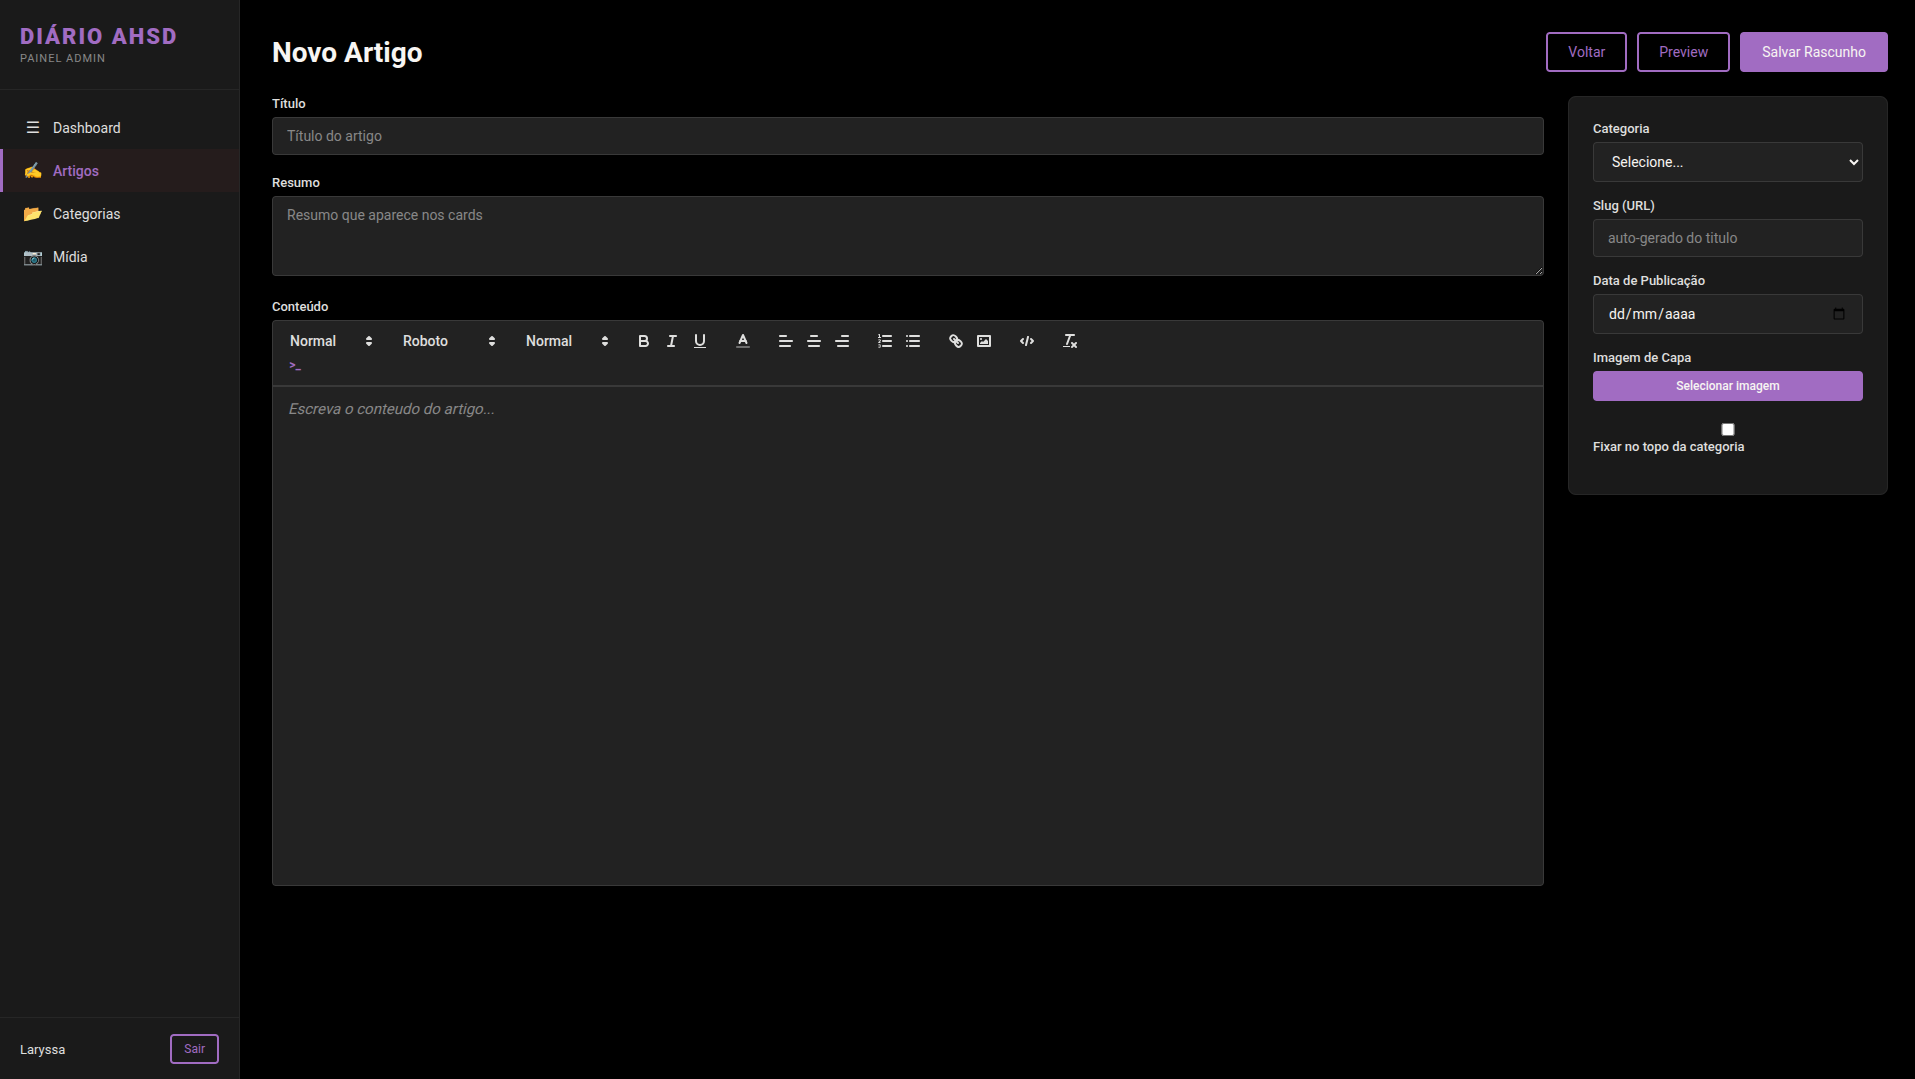Expand the Normal dropdown left of Roboto
Viewport: 1915px width, 1079px height.
[x=330, y=341]
